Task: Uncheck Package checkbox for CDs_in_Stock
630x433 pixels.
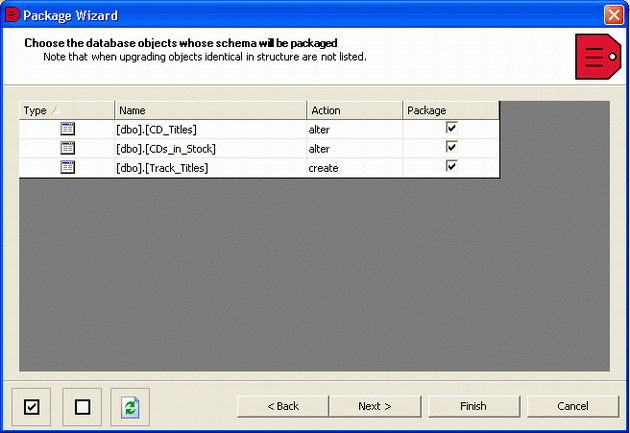Action: [x=451, y=147]
